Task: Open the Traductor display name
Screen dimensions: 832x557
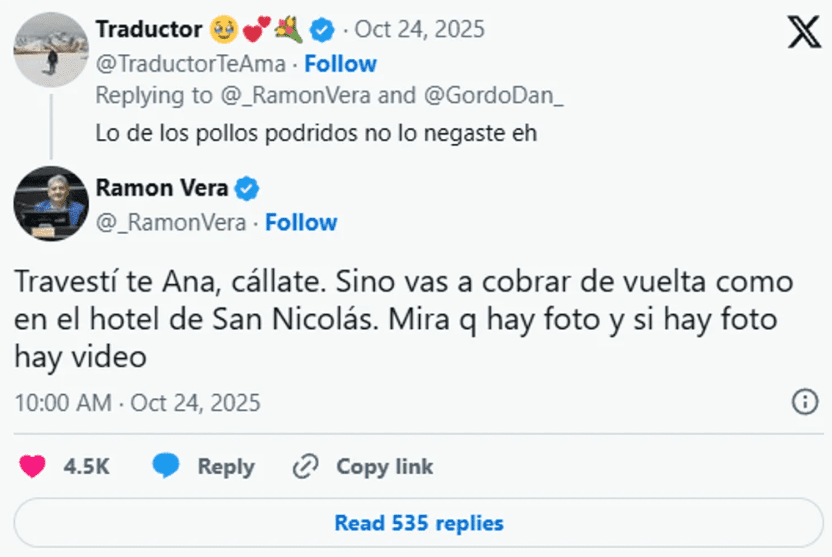Action: (149, 30)
